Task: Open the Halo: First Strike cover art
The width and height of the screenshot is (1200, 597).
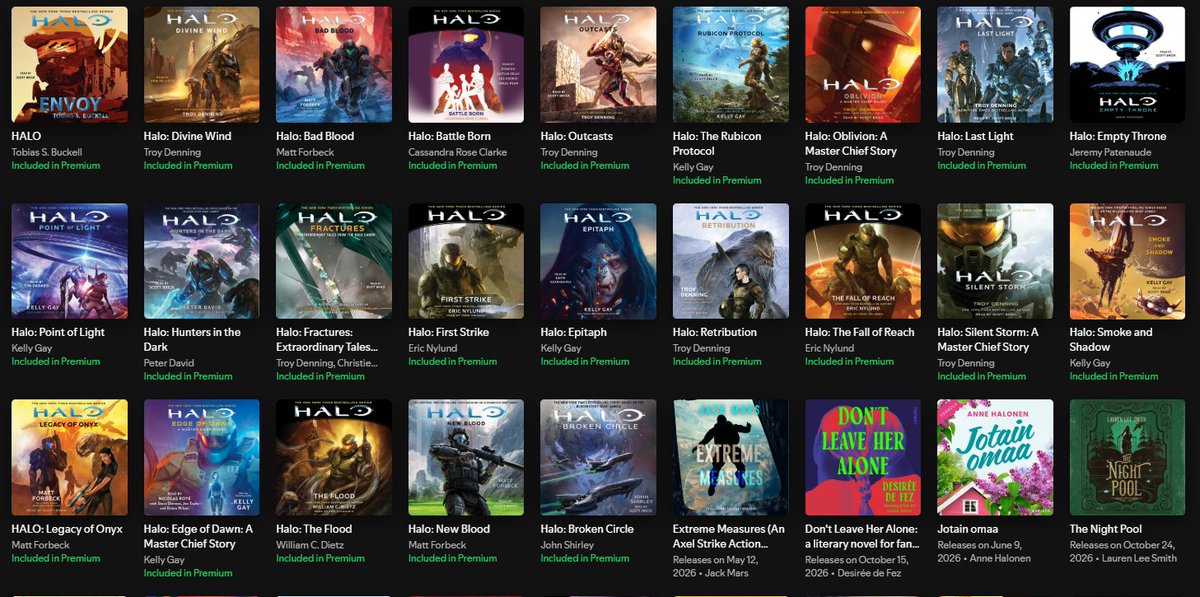Action: [x=466, y=261]
